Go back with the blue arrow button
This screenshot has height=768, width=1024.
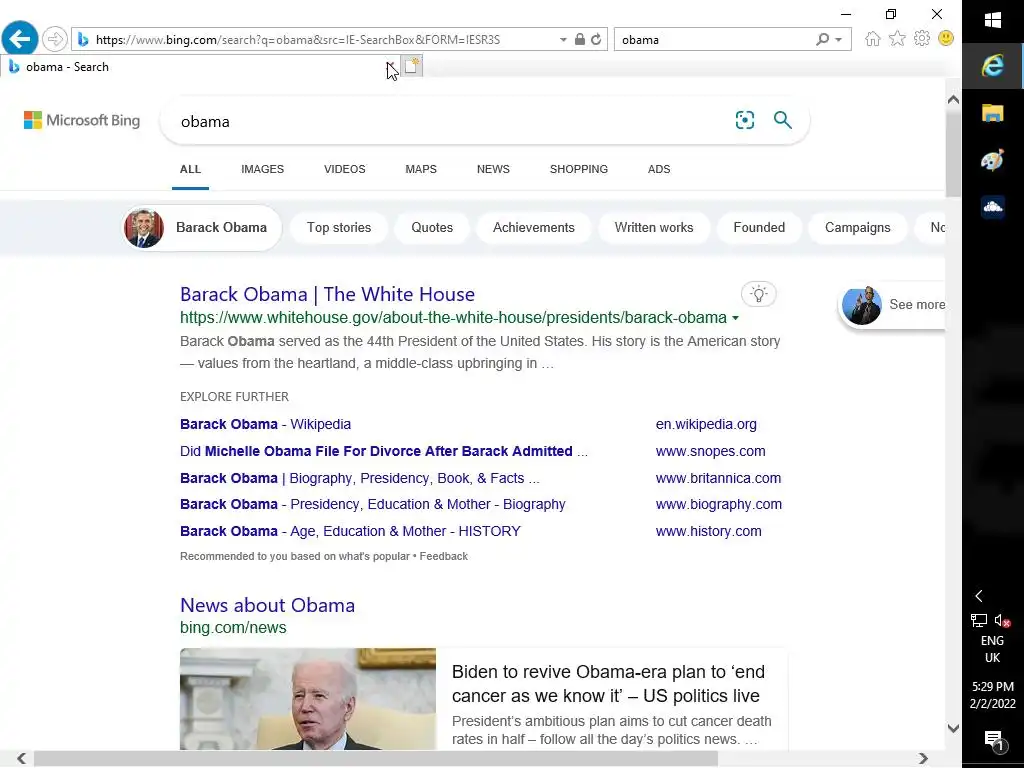pos(20,39)
